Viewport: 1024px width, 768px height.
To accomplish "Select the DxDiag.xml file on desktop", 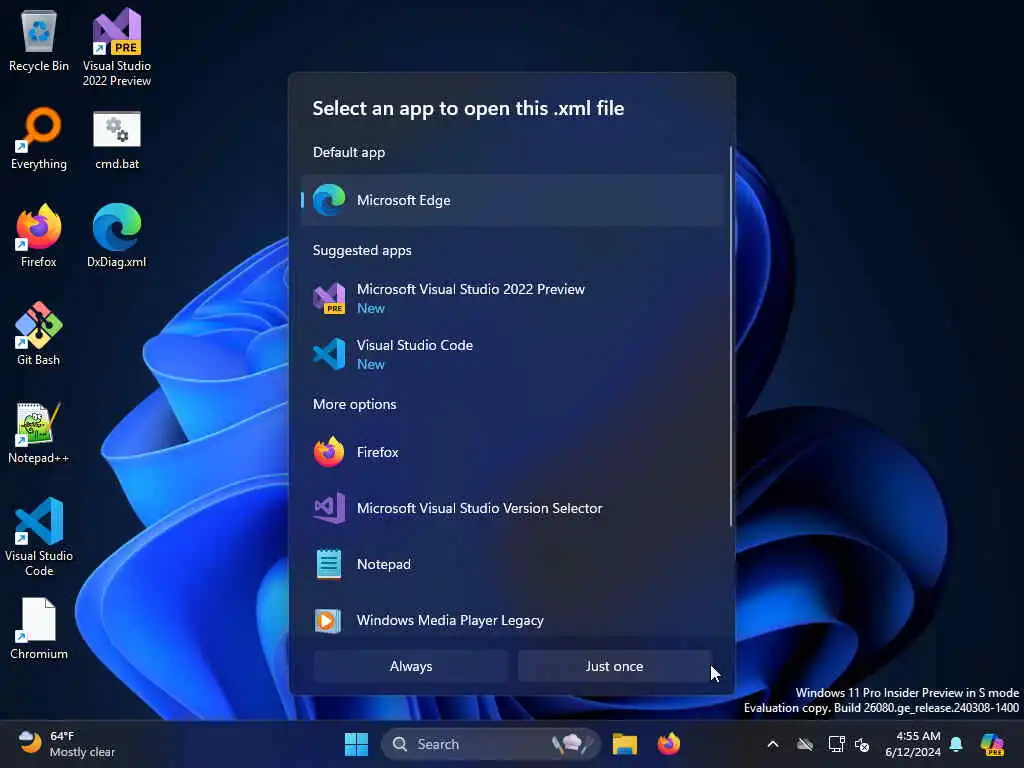I will click(x=117, y=236).
